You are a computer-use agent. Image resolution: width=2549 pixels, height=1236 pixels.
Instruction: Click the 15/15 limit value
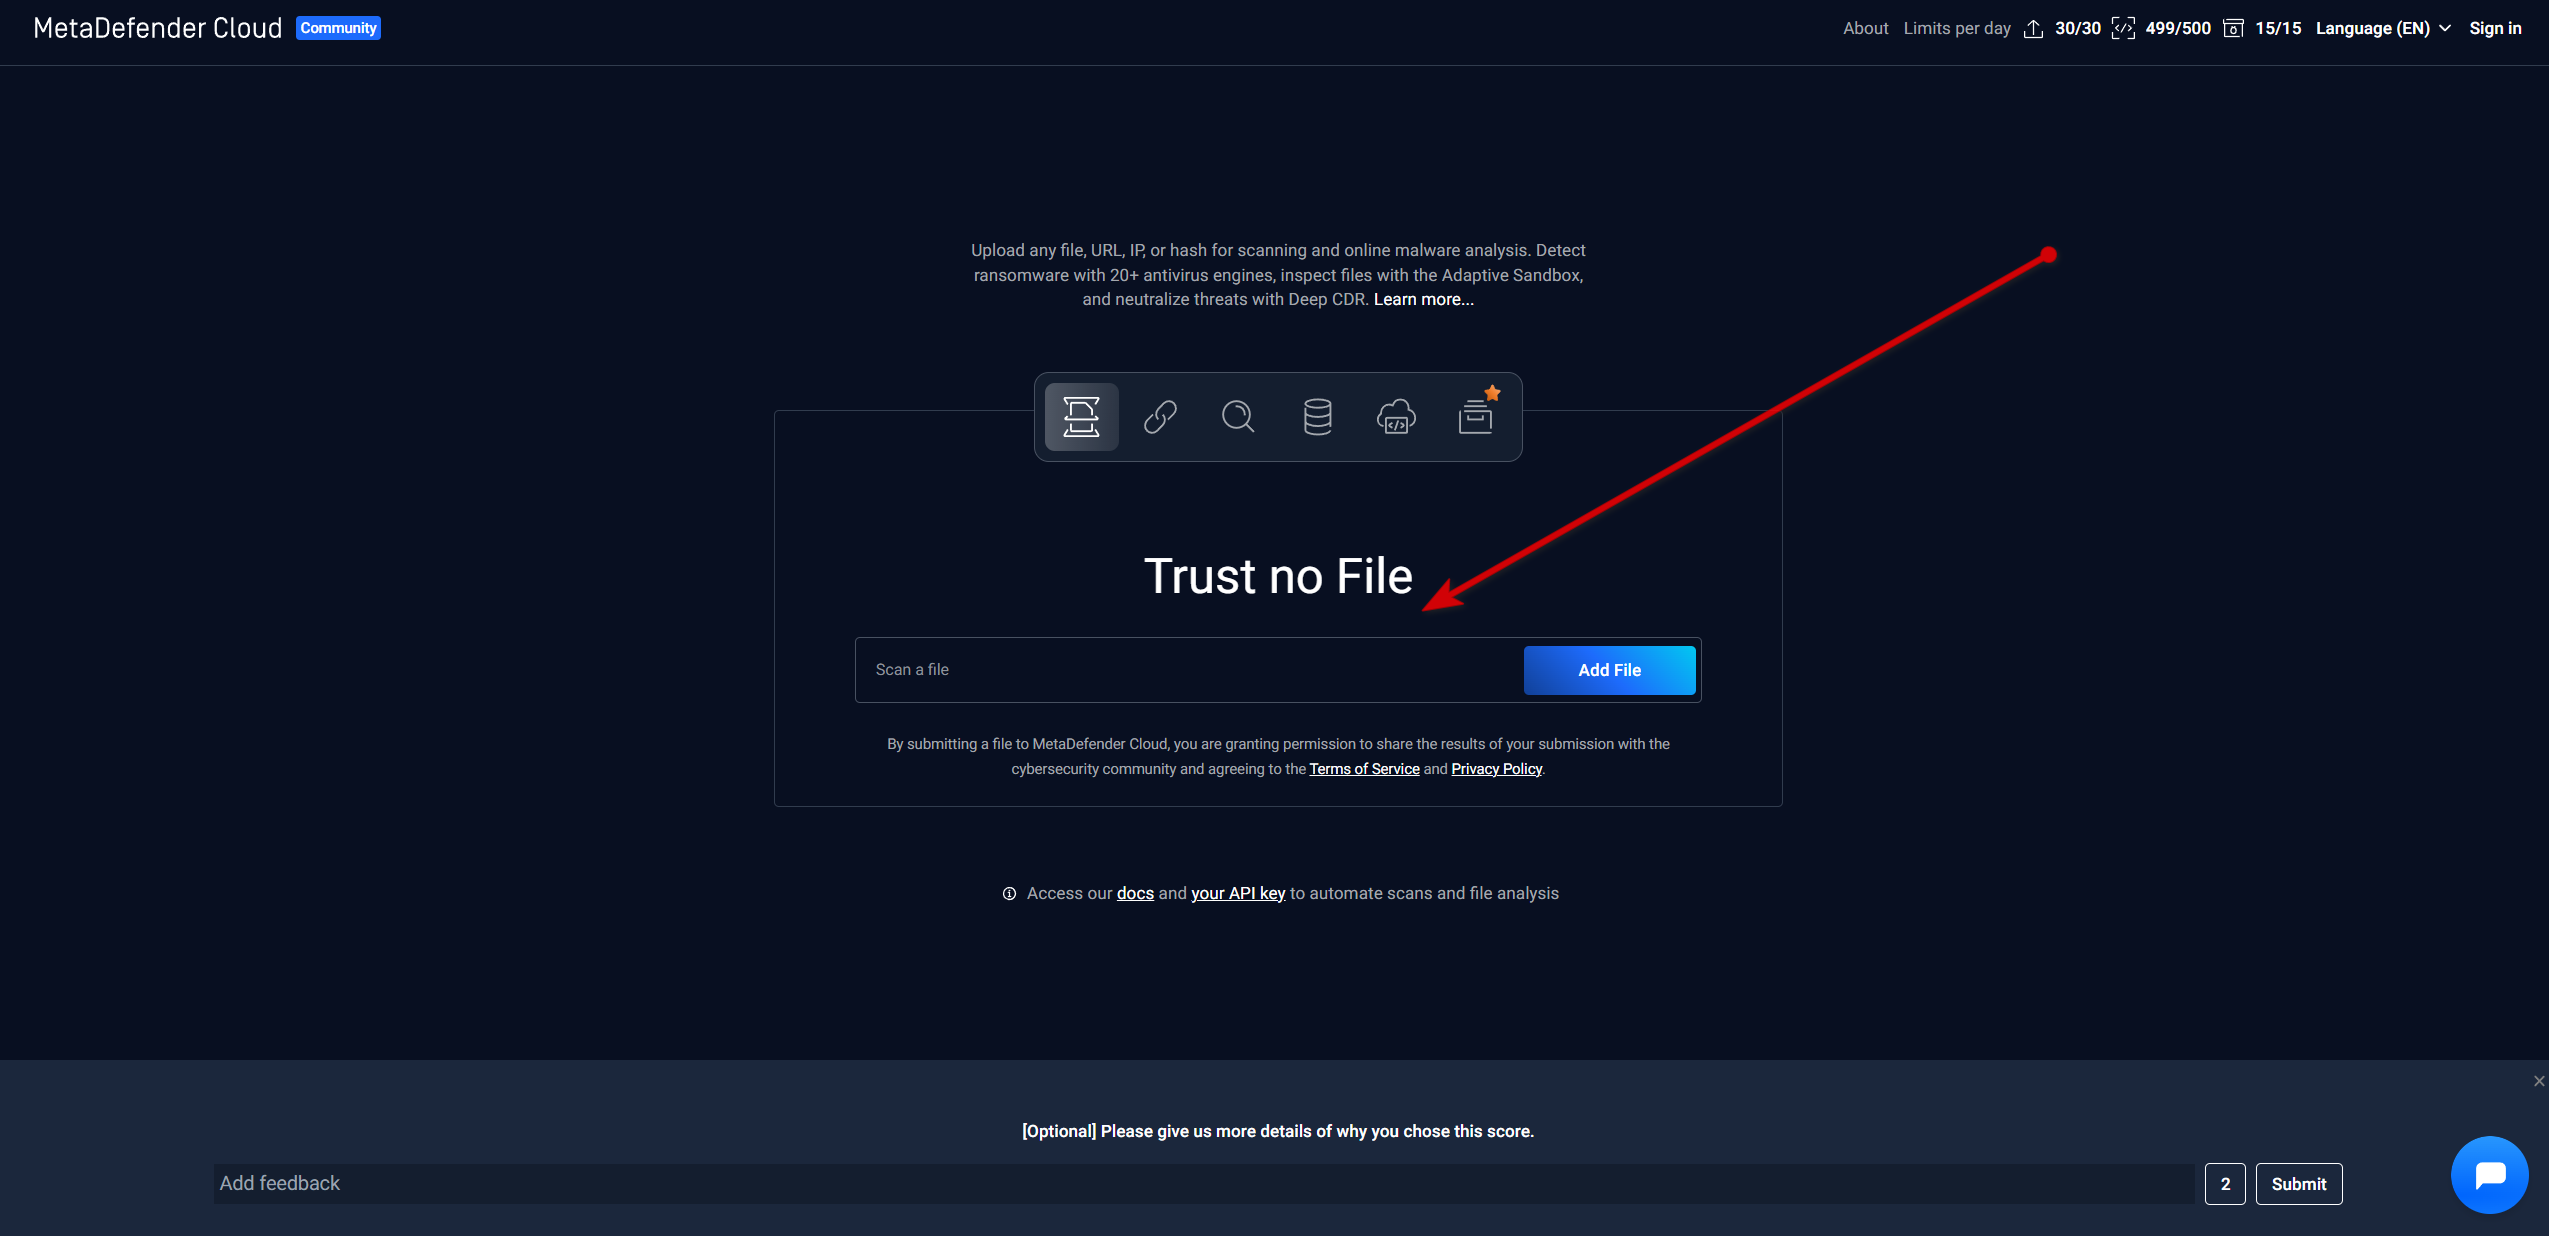[x=2278, y=28]
